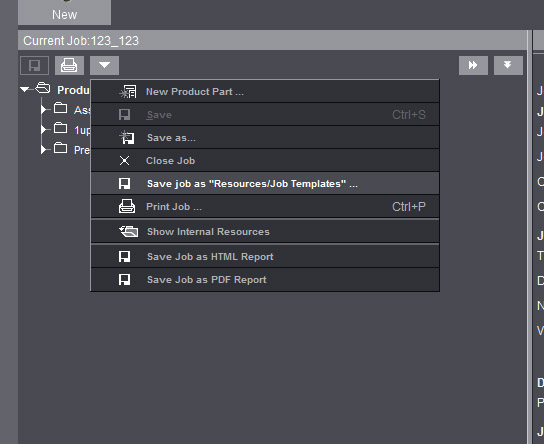Choose Save as... from the menu
The width and height of the screenshot is (544, 444).
[265, 138]
